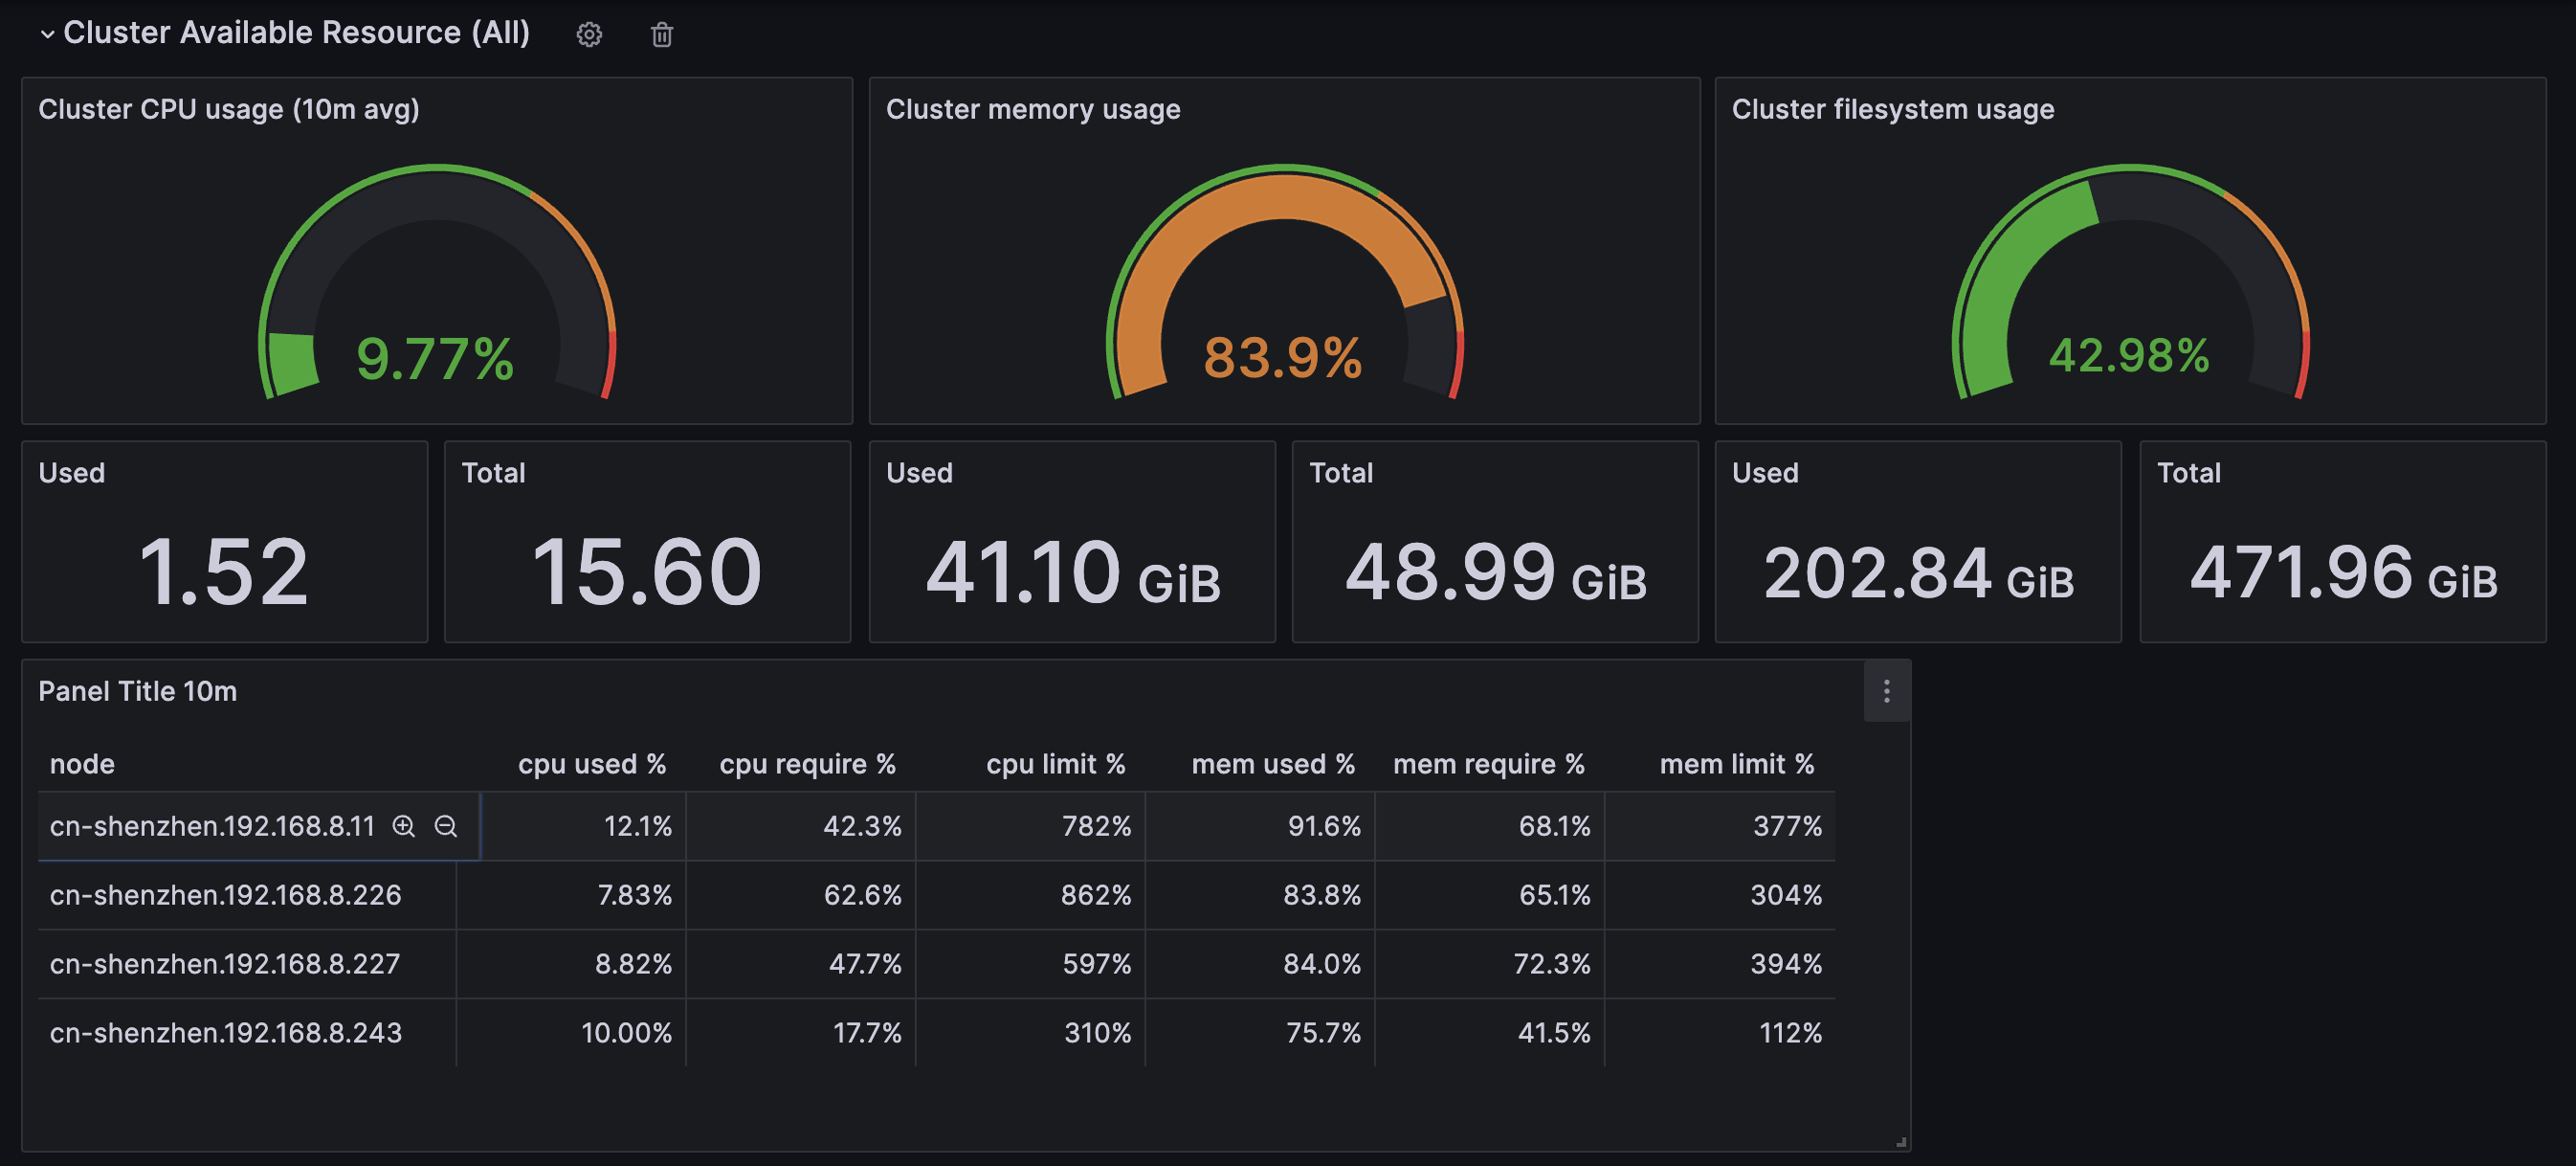Delete row using trash icon
This screenshot has height=1166, width=2576.
661,35
